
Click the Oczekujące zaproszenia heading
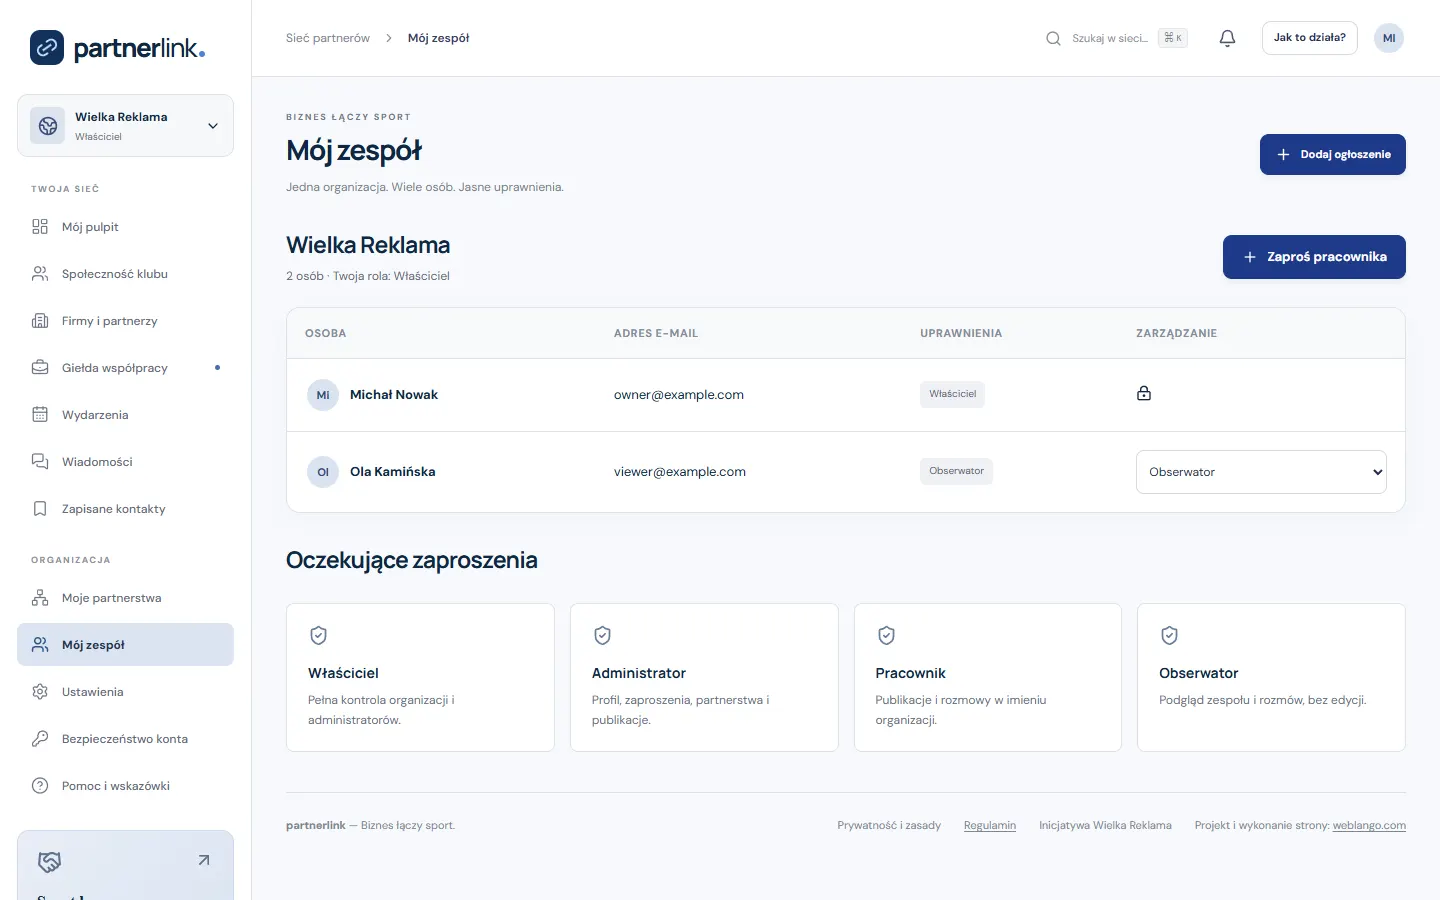pos(412,560)
